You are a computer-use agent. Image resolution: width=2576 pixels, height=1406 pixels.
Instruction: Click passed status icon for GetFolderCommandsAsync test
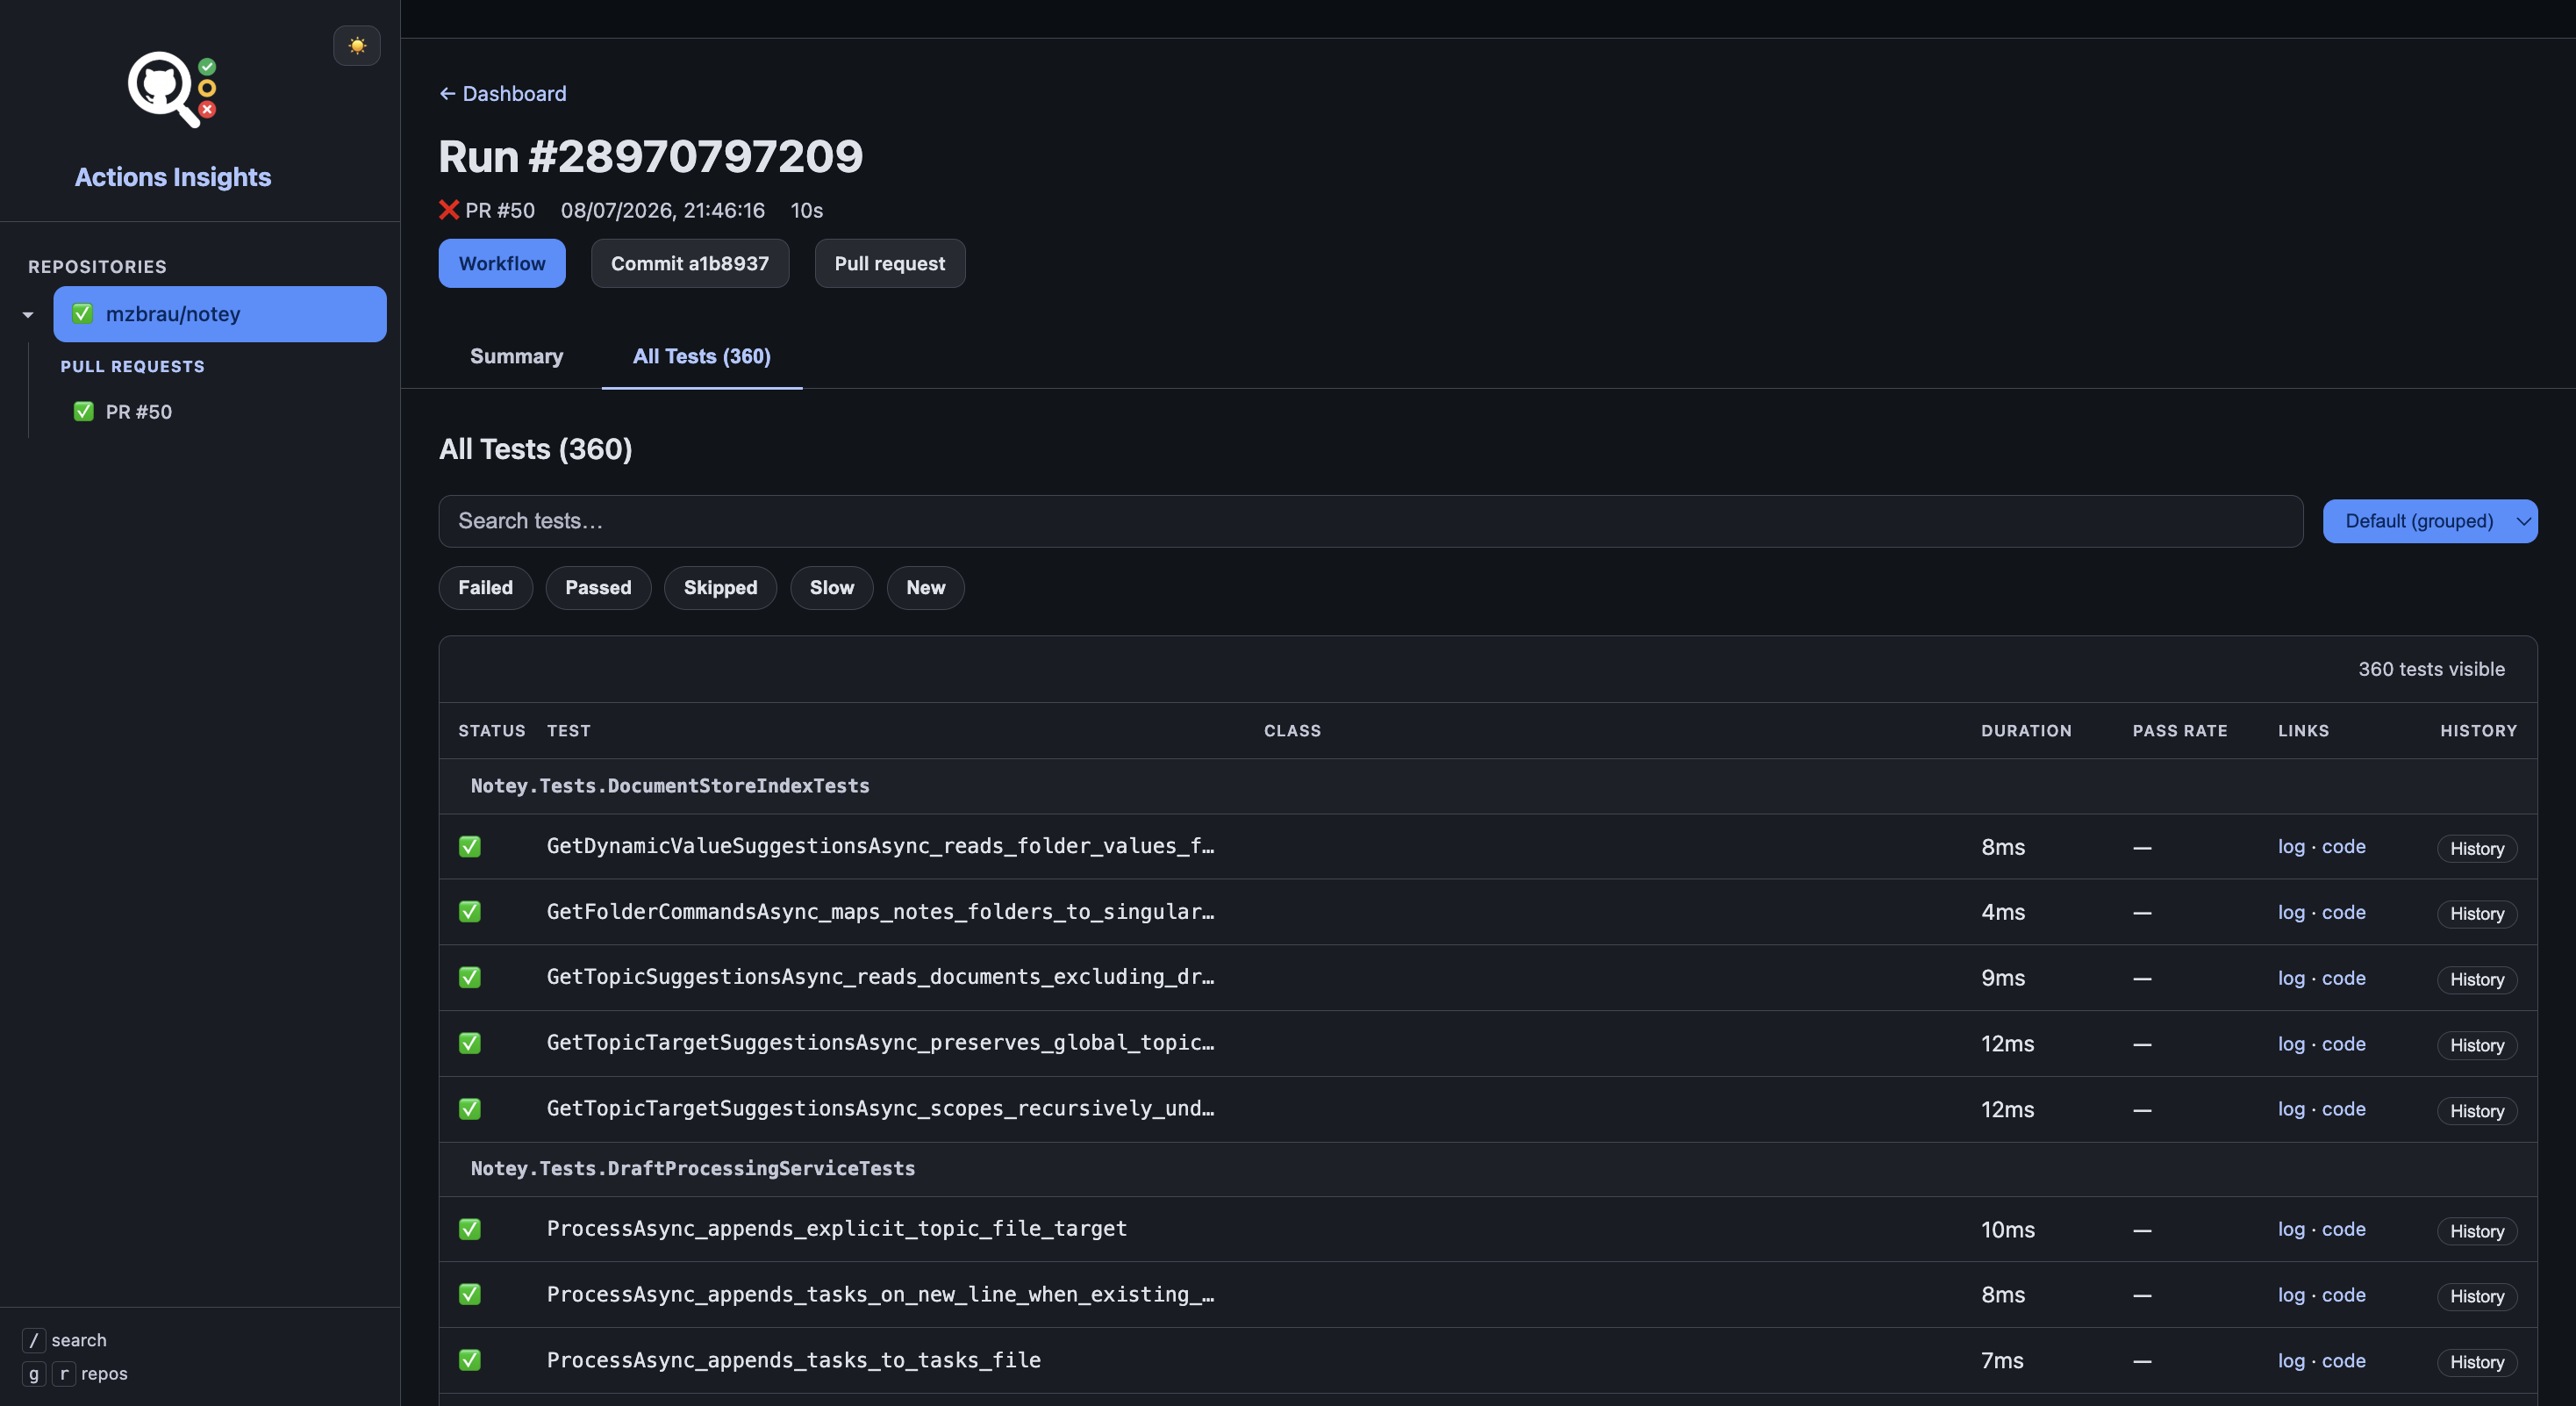(x=470, y=912)
